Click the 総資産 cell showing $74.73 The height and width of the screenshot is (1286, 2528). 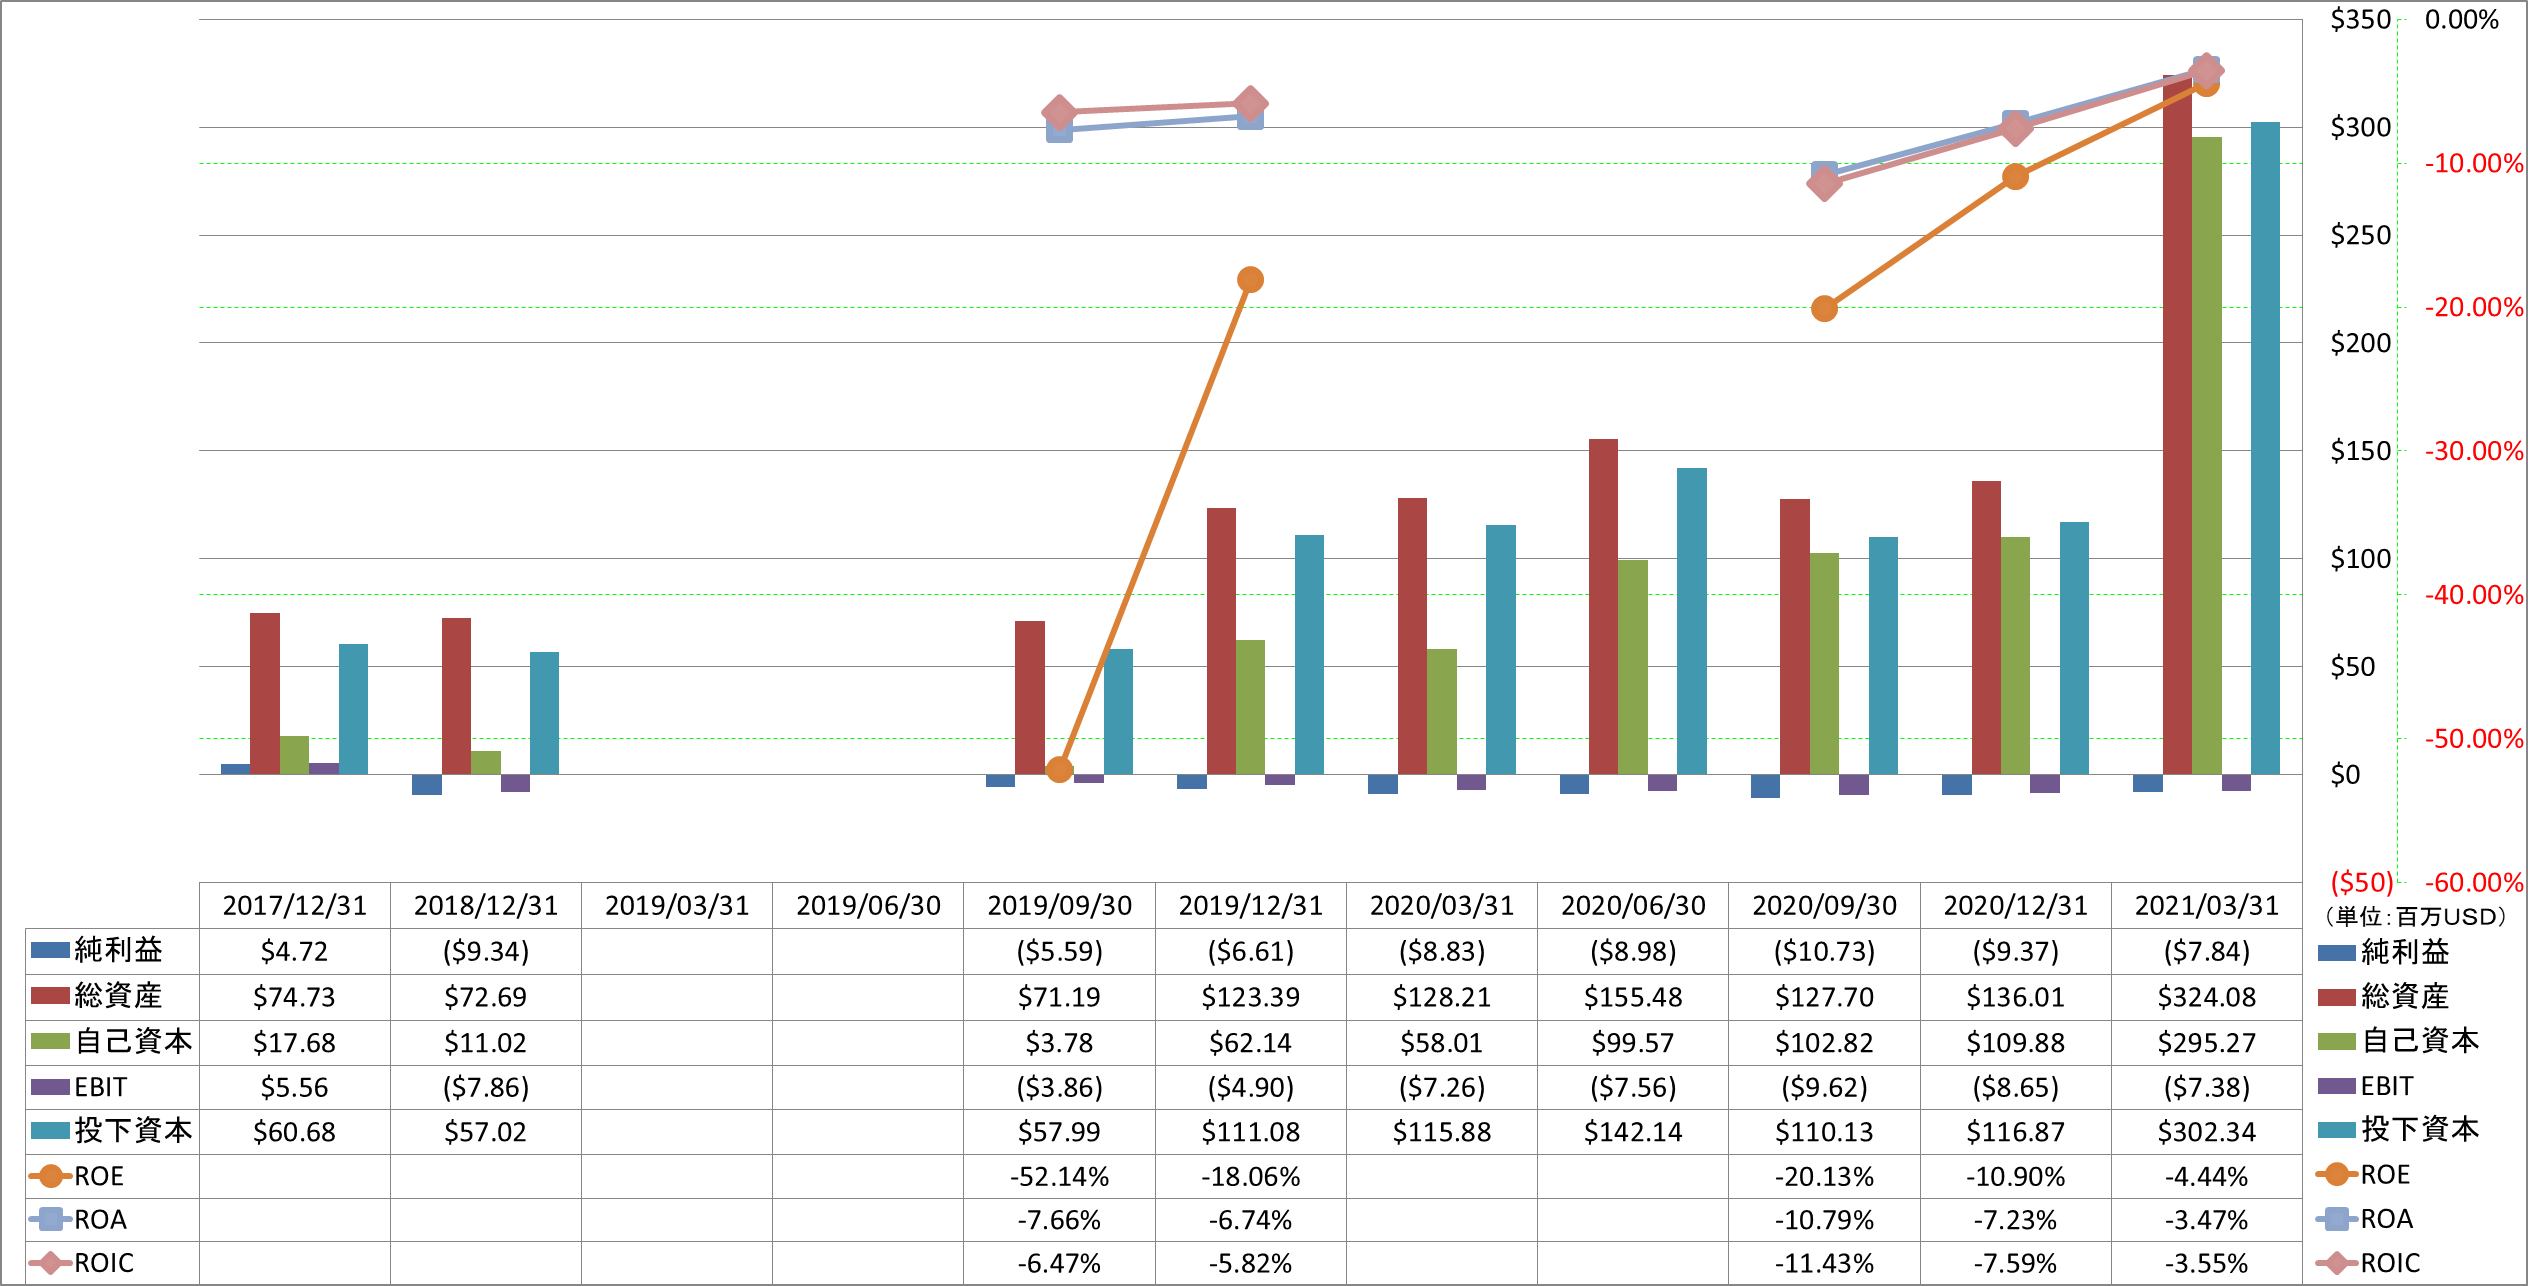(295, 997)
